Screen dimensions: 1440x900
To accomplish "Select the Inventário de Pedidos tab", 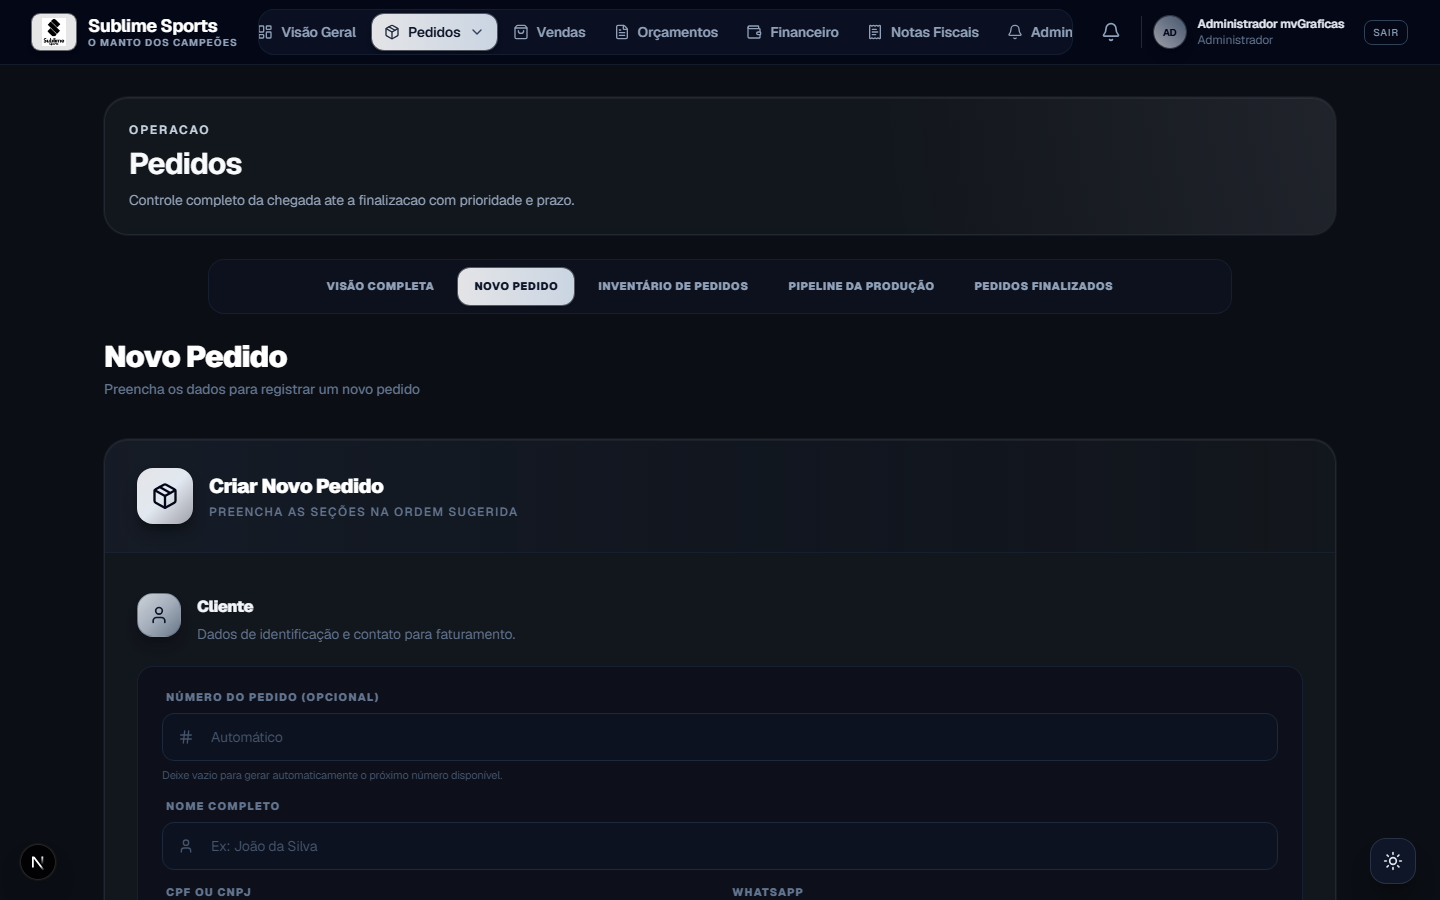I will pyautogui.click(x=673, y=286).
